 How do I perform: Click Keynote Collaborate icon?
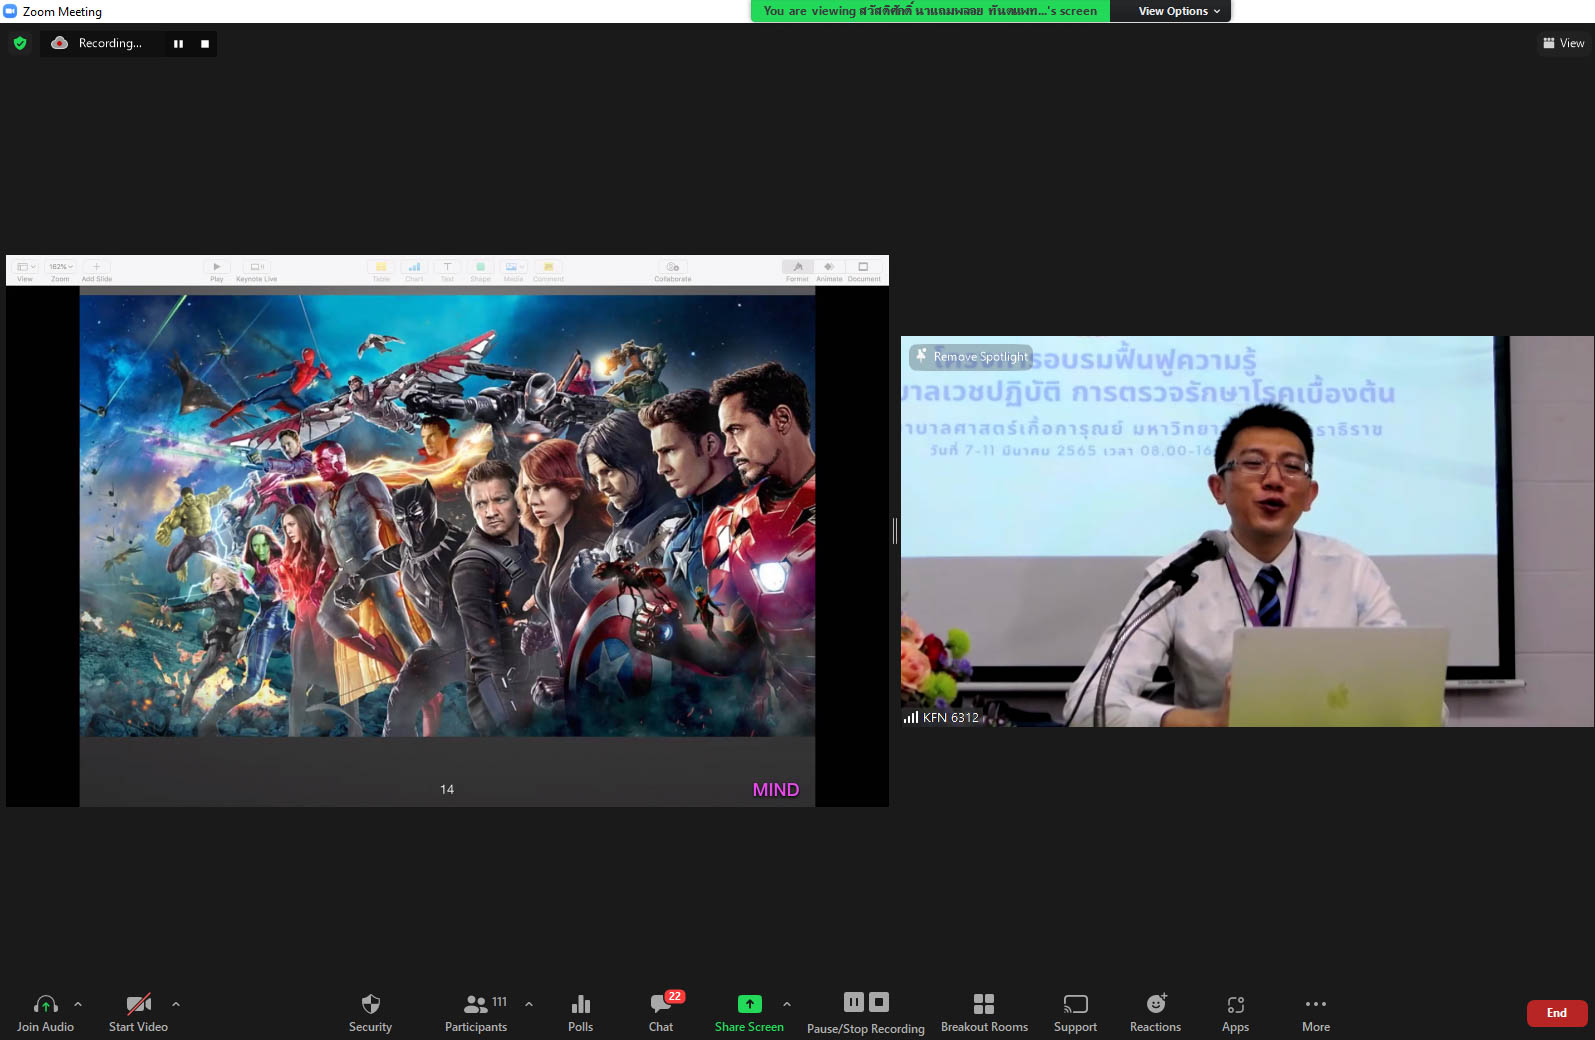(x=673, y=268)
